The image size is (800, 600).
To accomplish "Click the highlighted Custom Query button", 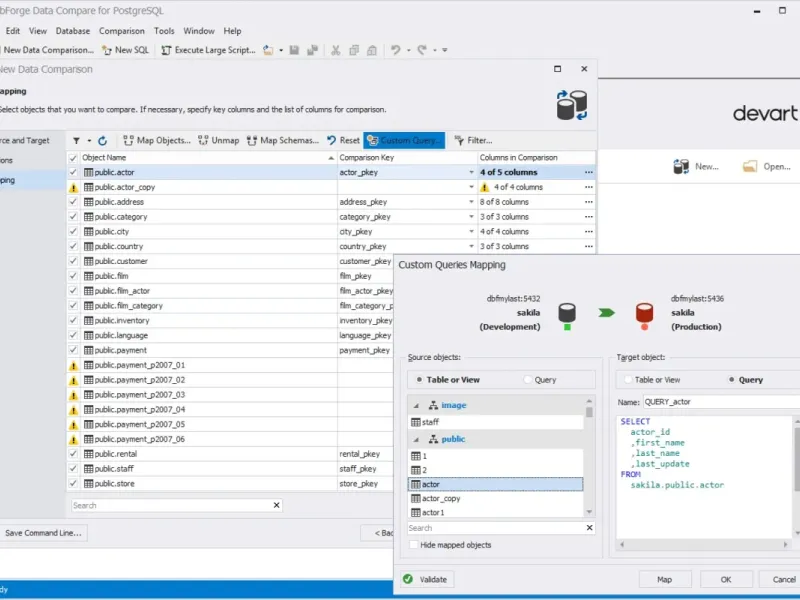I will [x=404, y=140].
